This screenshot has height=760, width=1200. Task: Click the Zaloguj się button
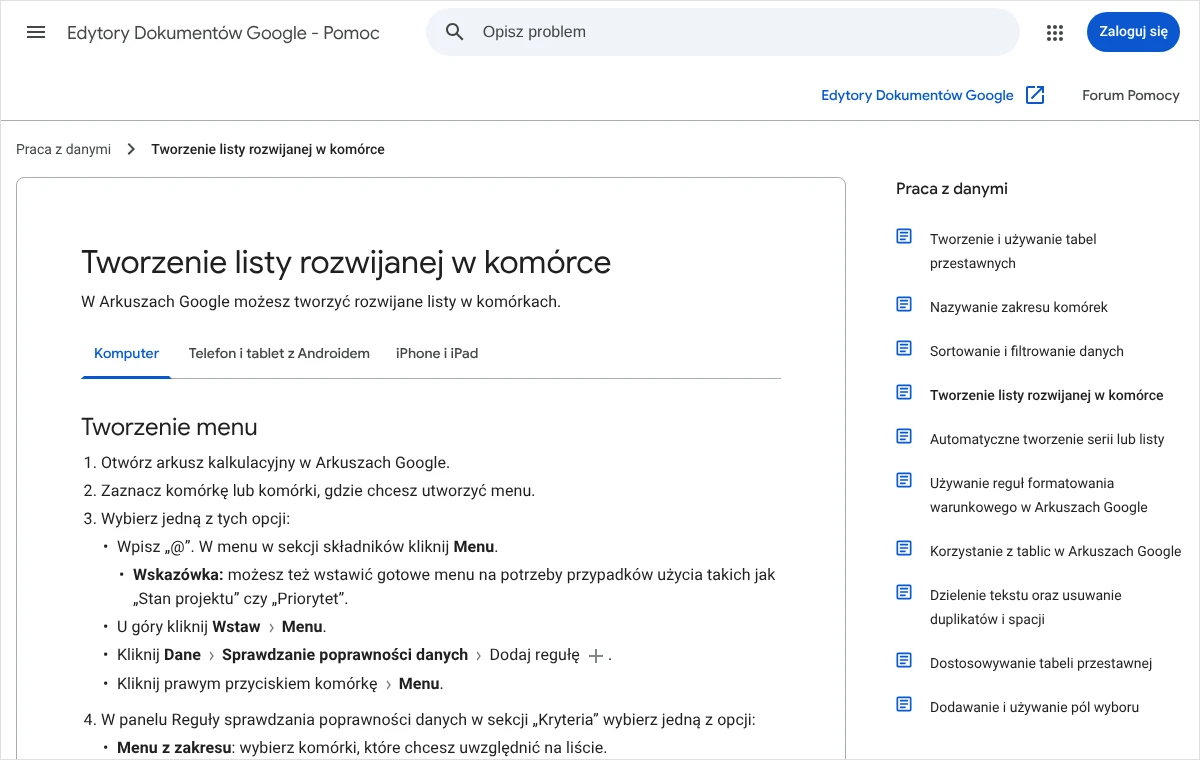tap(1133, 32)
